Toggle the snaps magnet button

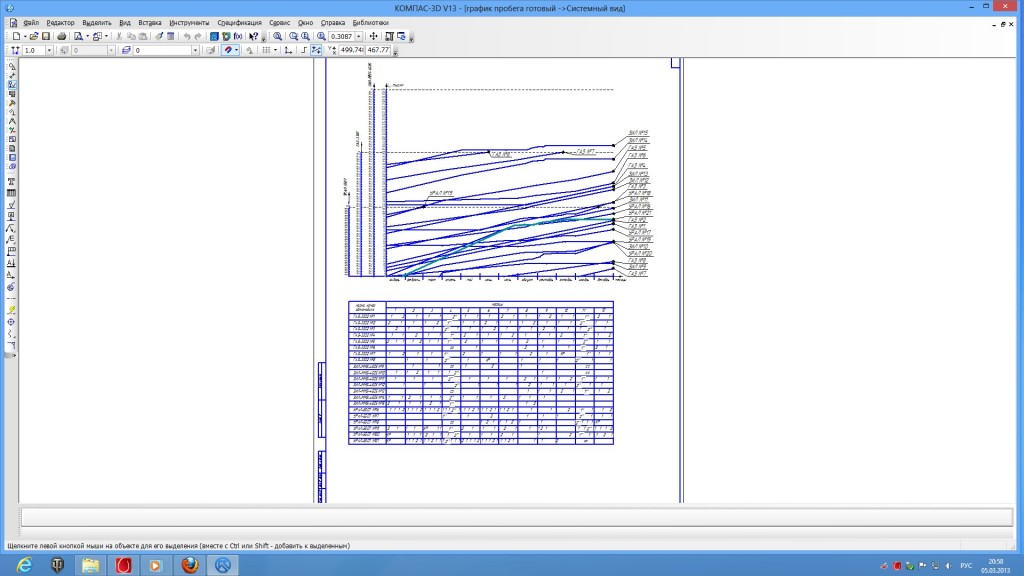(x=227, y=50)
